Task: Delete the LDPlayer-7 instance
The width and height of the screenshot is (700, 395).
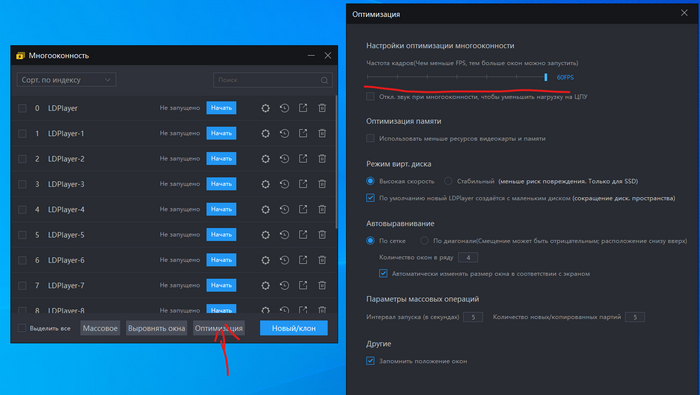Action: [x=322, y=285]
